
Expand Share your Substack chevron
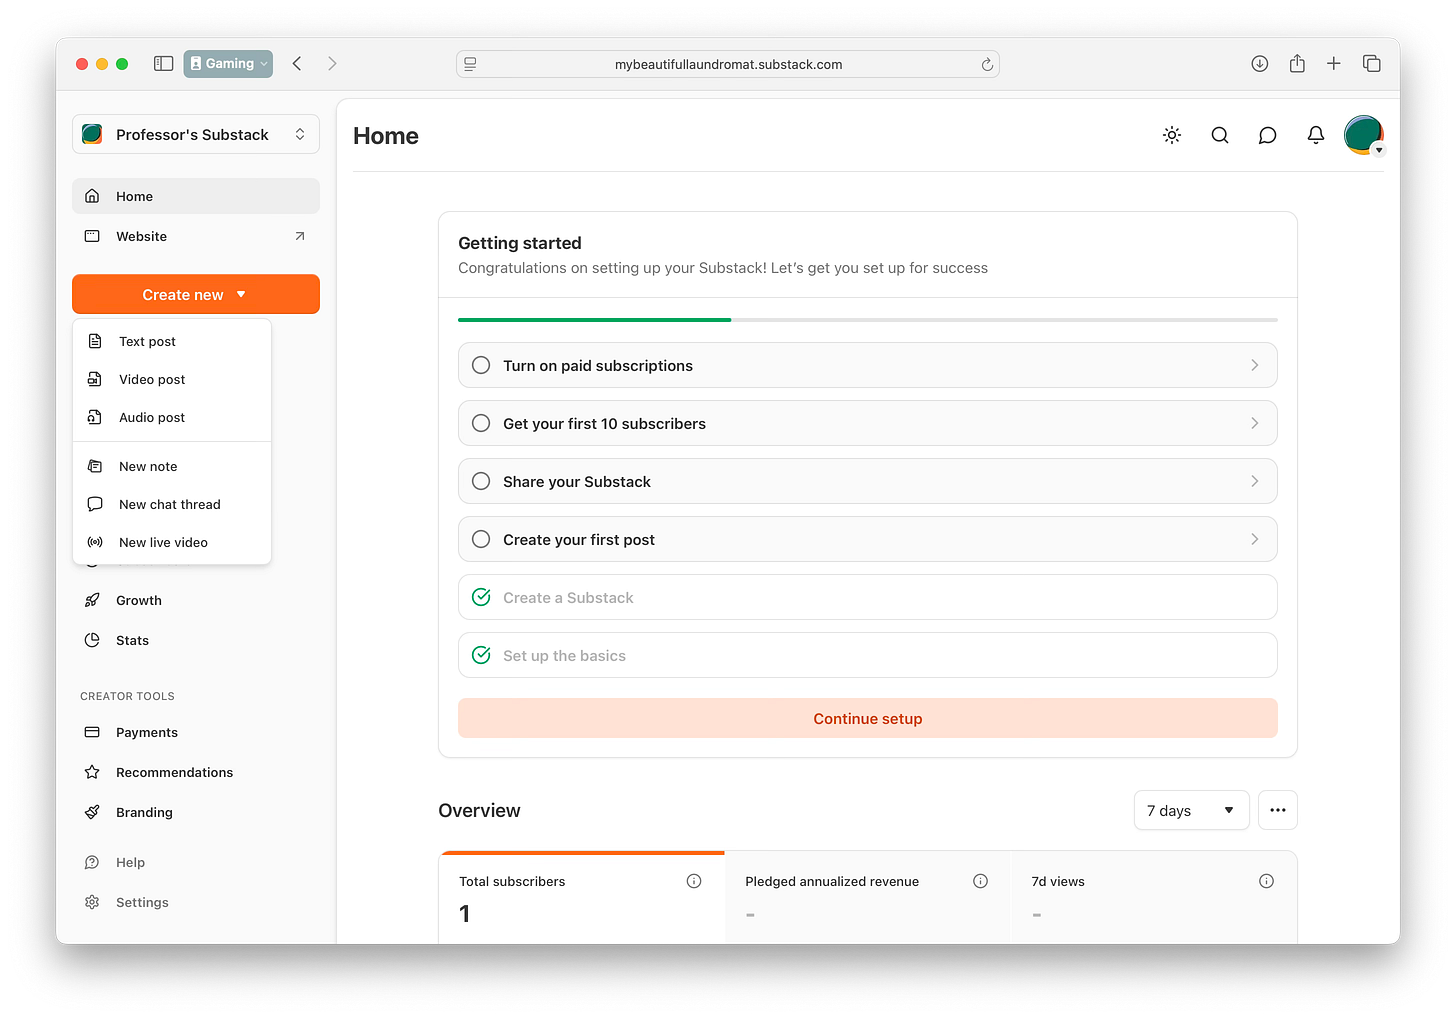[1255, 481]
